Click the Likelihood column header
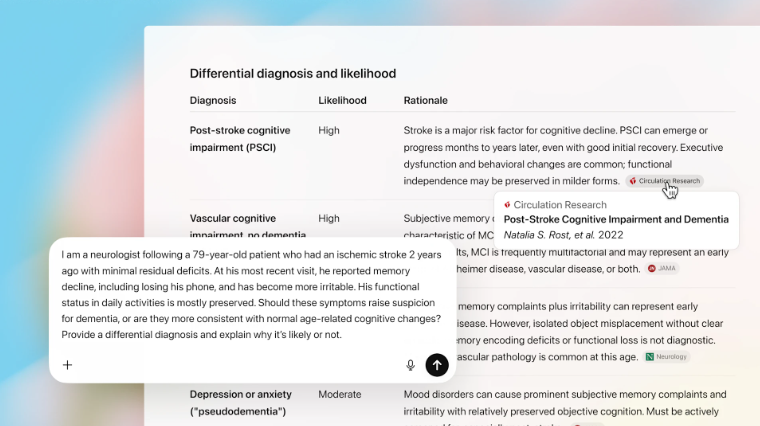Screen dimensions: 760x426 click(342, 101)
